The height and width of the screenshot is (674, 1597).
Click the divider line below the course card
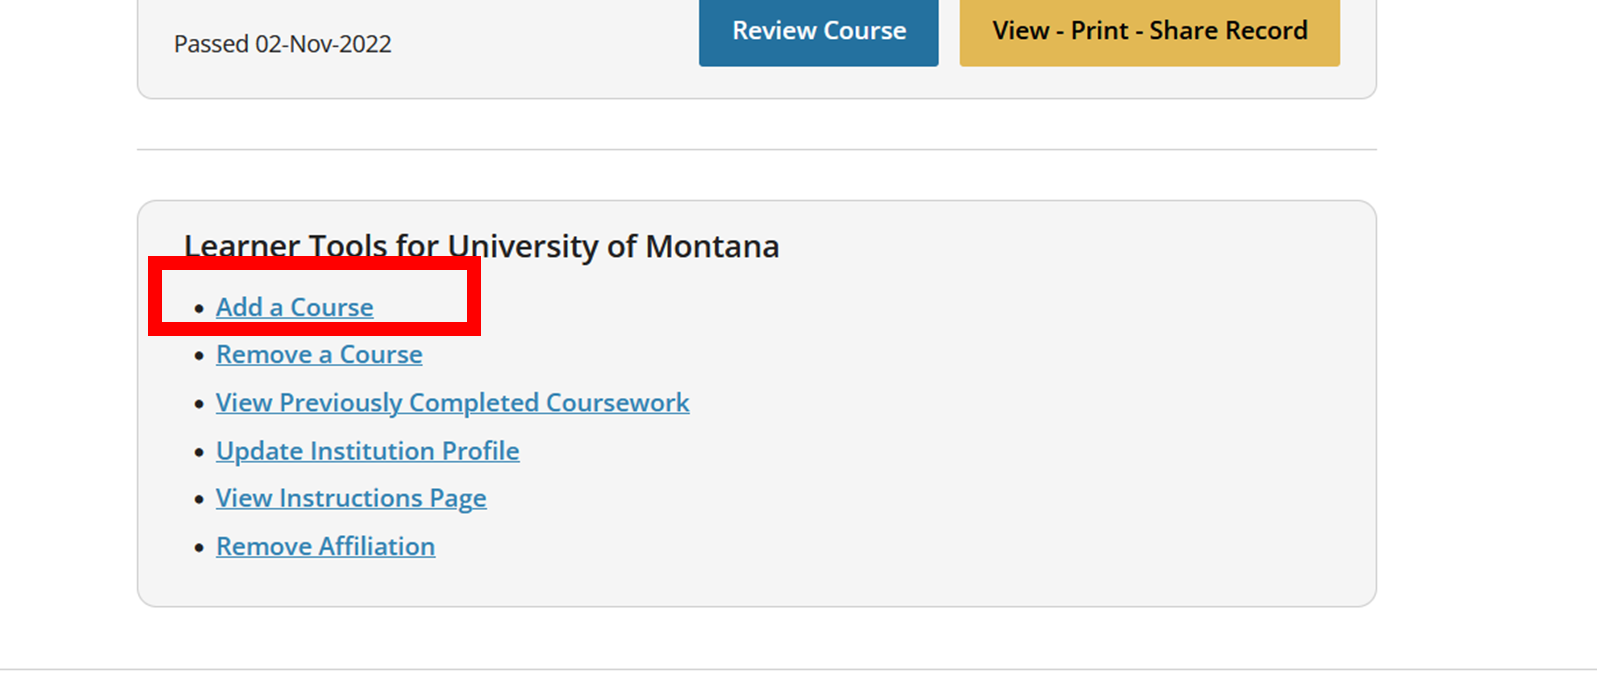click(x=757, y=148)
